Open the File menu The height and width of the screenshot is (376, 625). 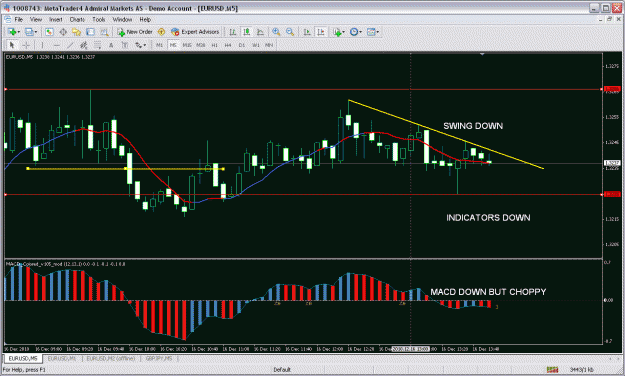[x=19, y=19]
